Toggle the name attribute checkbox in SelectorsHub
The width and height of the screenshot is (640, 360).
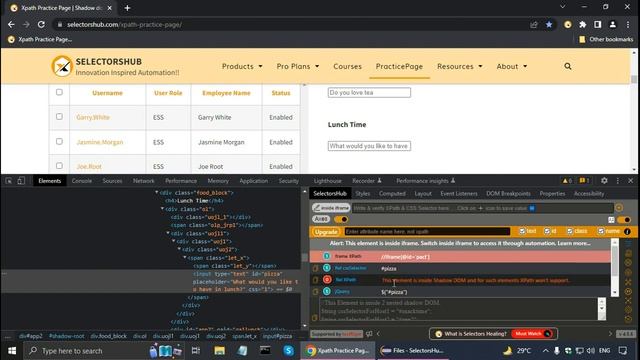601,231
